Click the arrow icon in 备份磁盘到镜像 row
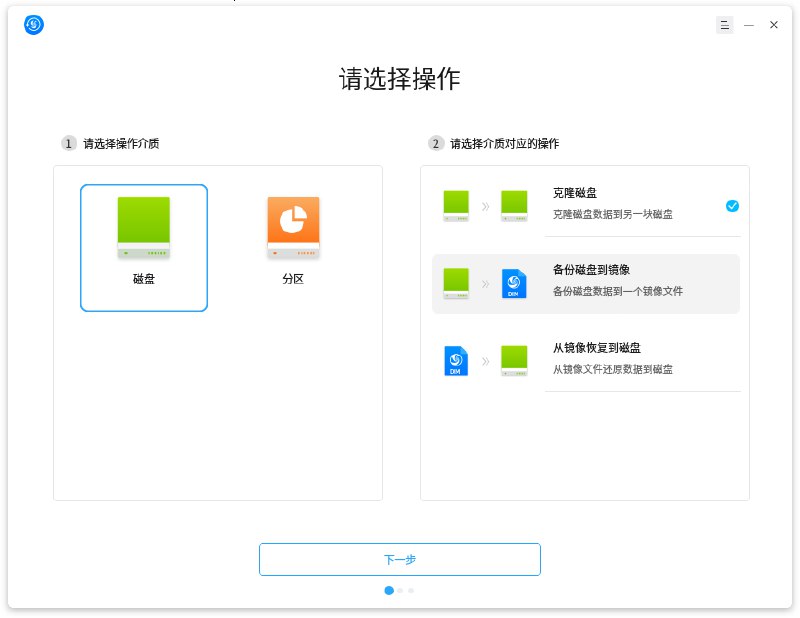The image size is (800, 618). pyautogui.click(x=485, y=284)
